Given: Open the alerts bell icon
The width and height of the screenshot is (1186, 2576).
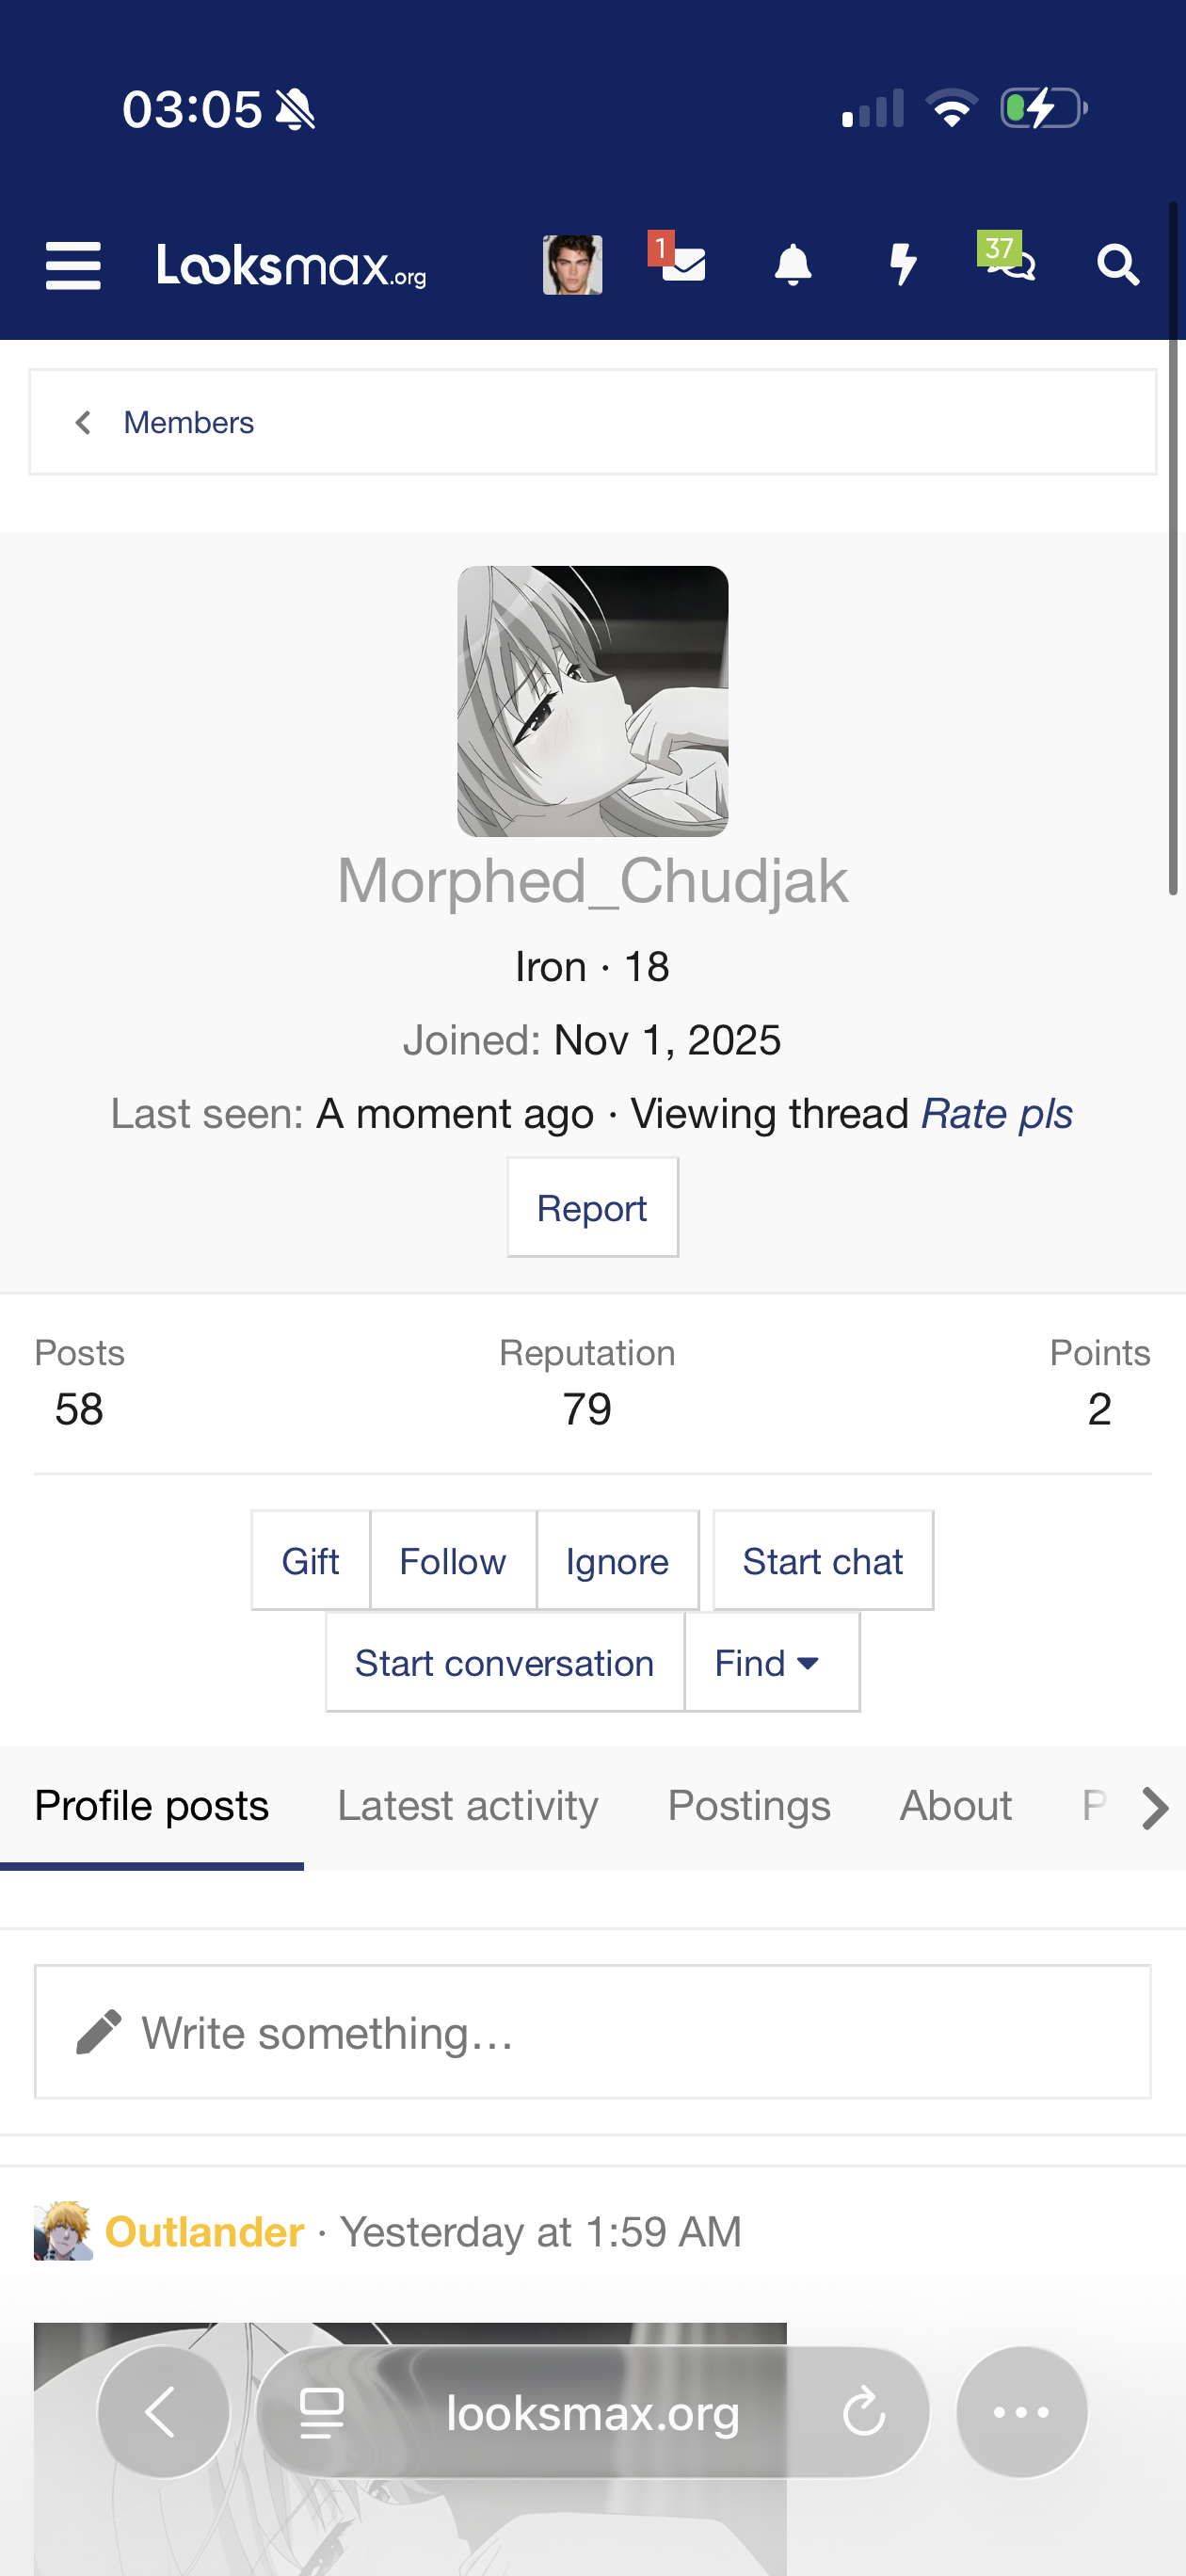Looking at the screenshot, I should coord(793,265).
